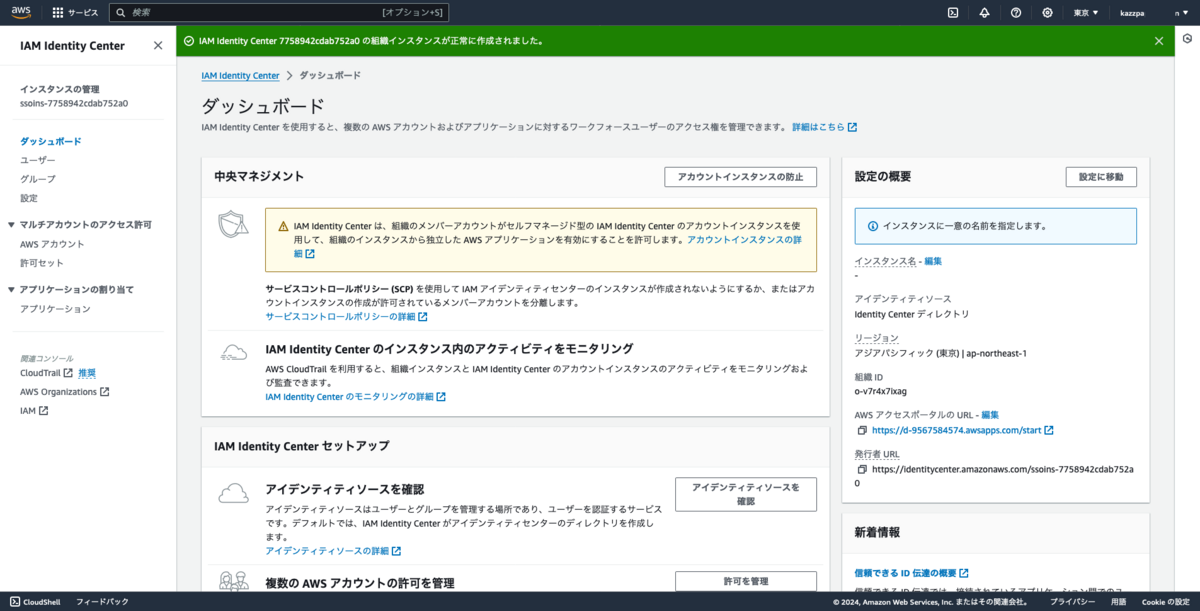Open AWS アカウント in the sidebar
This screenshot has width=1200, height=611.
52,244
